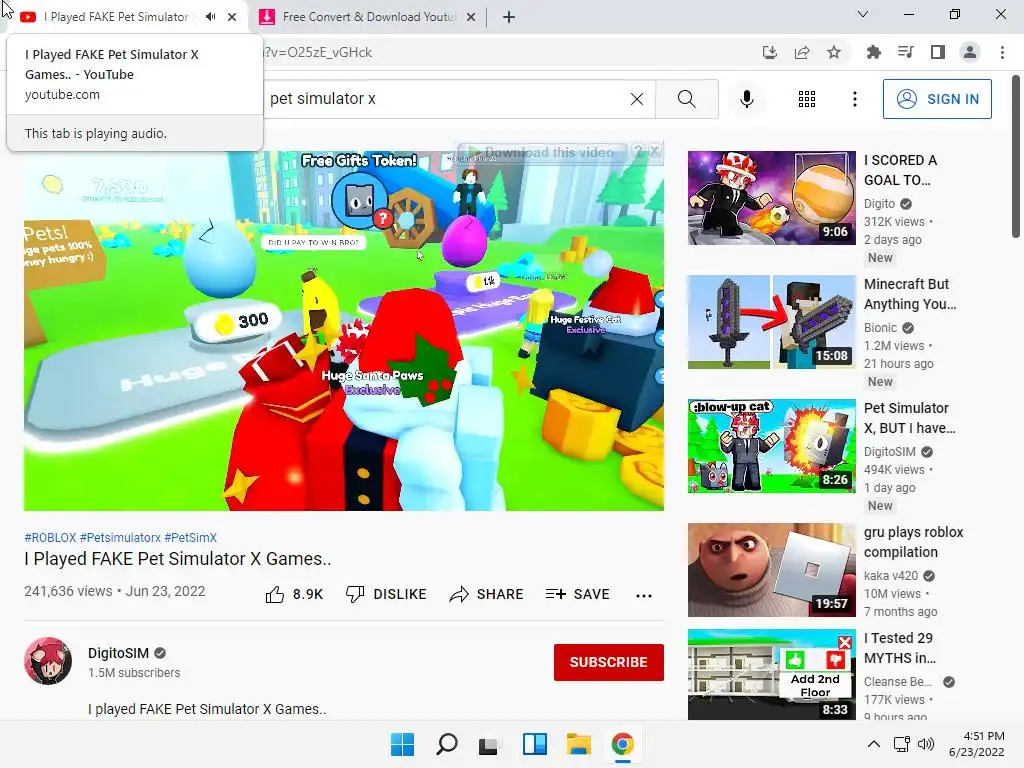
Task: Mute audio on the YouTube tab
Action: click(210, 17)
